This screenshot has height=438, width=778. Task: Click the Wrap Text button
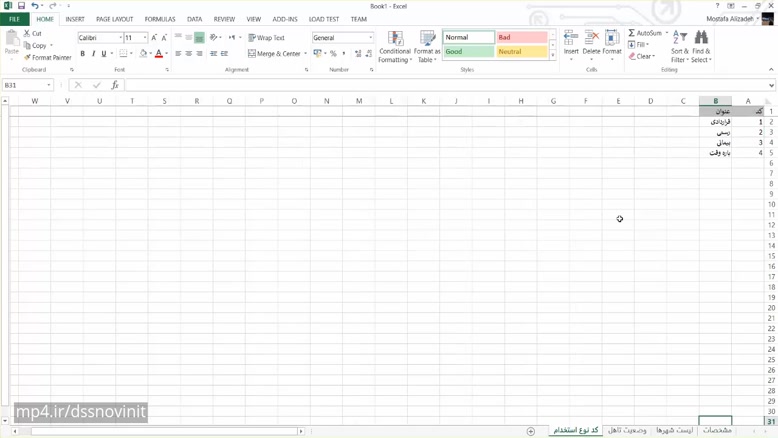267,38
